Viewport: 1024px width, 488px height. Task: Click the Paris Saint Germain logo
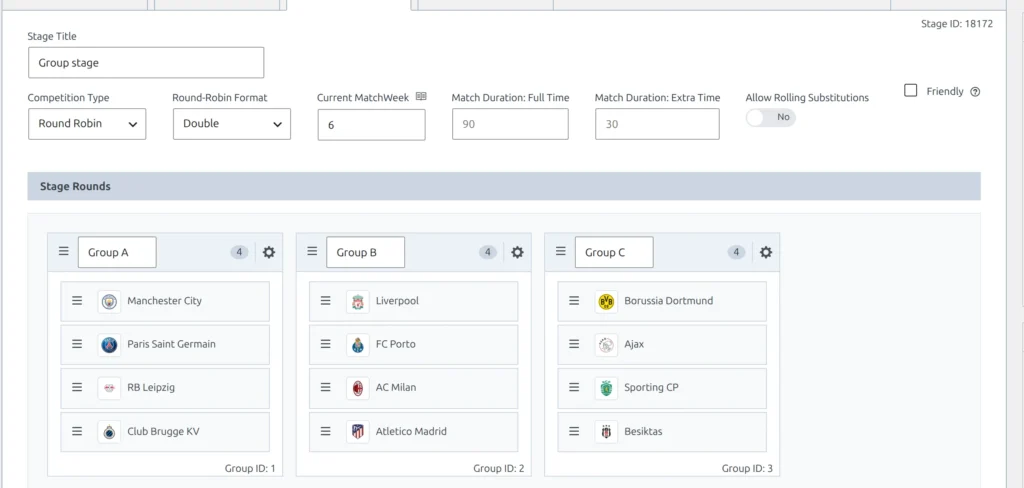109,344
